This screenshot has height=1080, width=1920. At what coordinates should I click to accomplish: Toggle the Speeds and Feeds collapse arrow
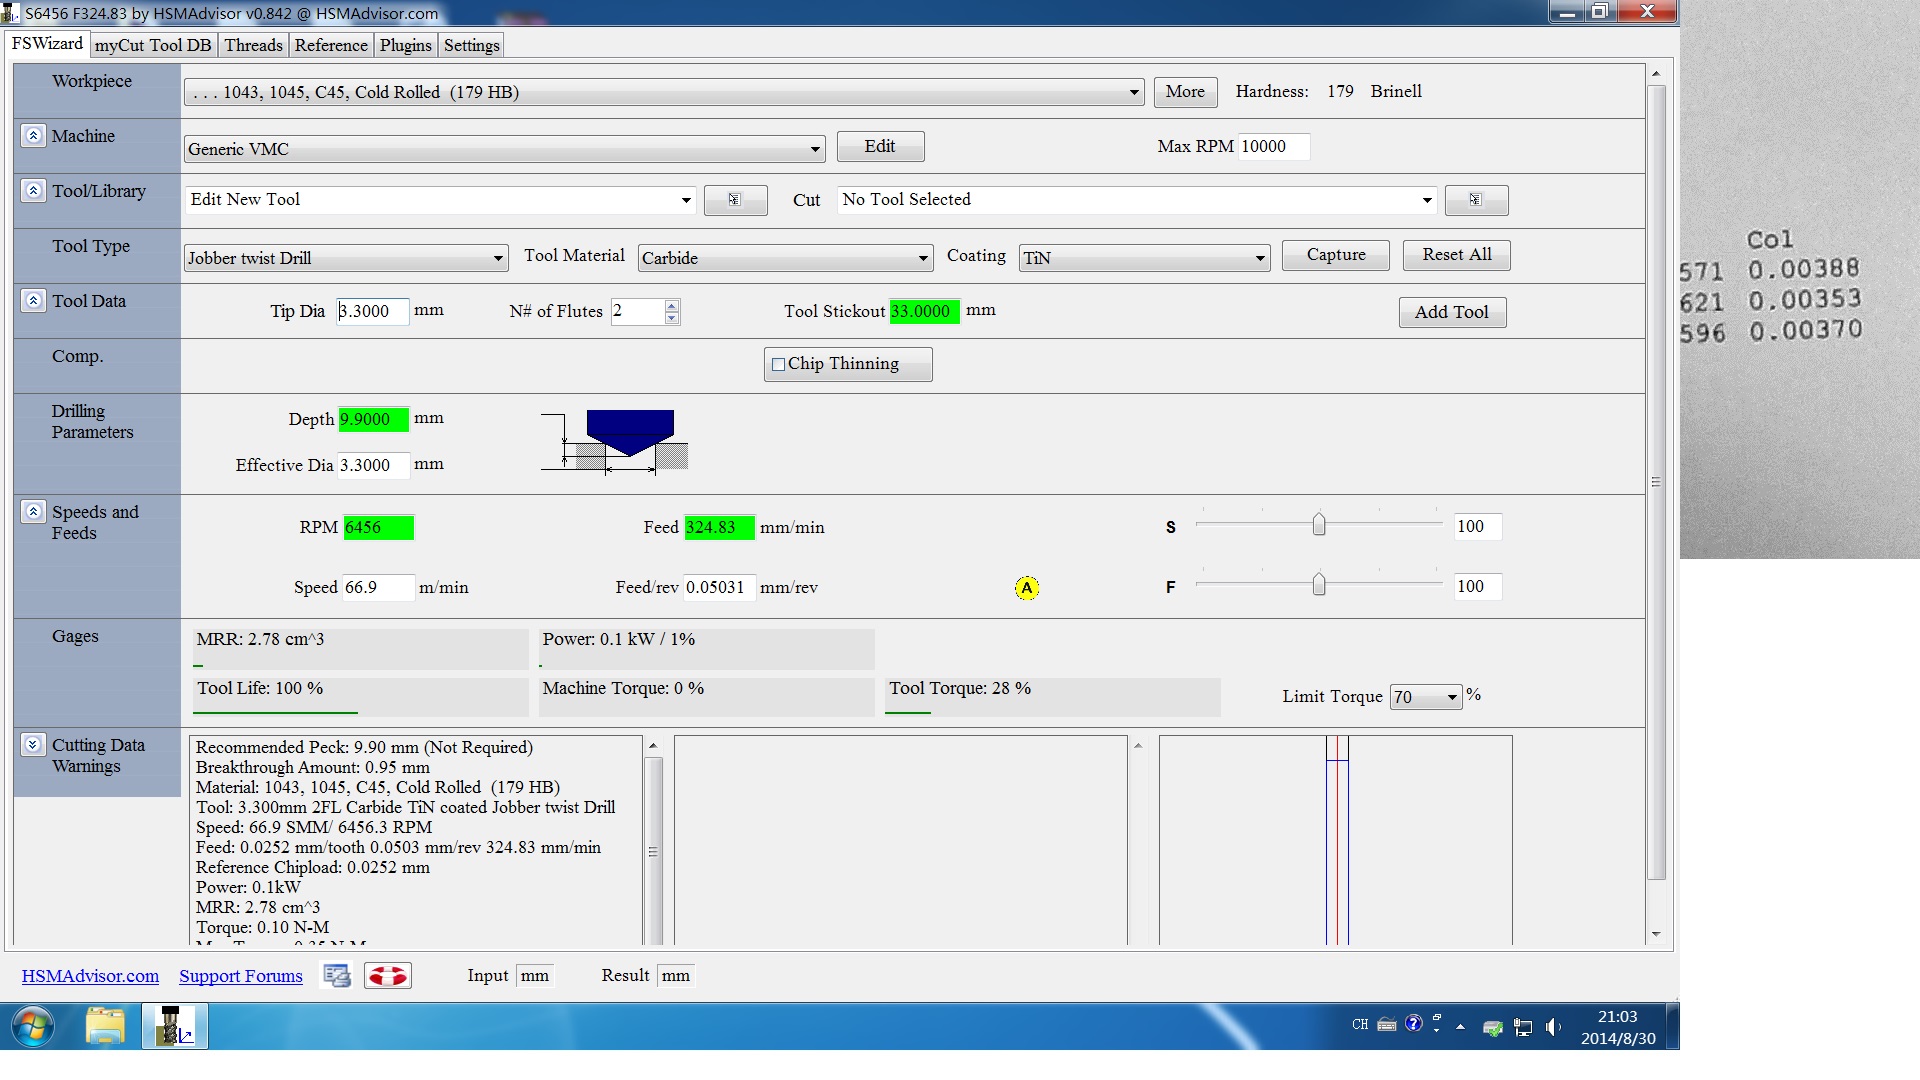pyautogui.click(x=33, y=511)
